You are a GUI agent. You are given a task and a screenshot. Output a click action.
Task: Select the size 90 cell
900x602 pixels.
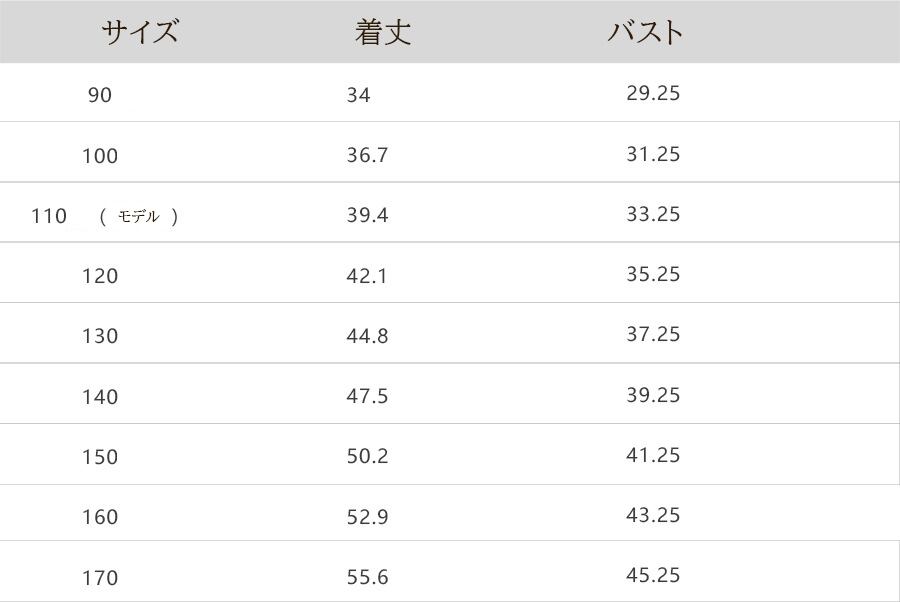100,95
